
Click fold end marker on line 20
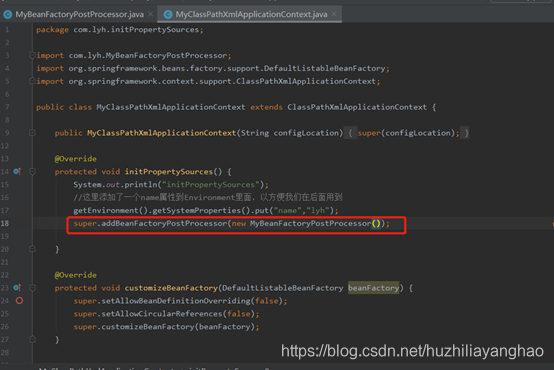click(32, 249)
